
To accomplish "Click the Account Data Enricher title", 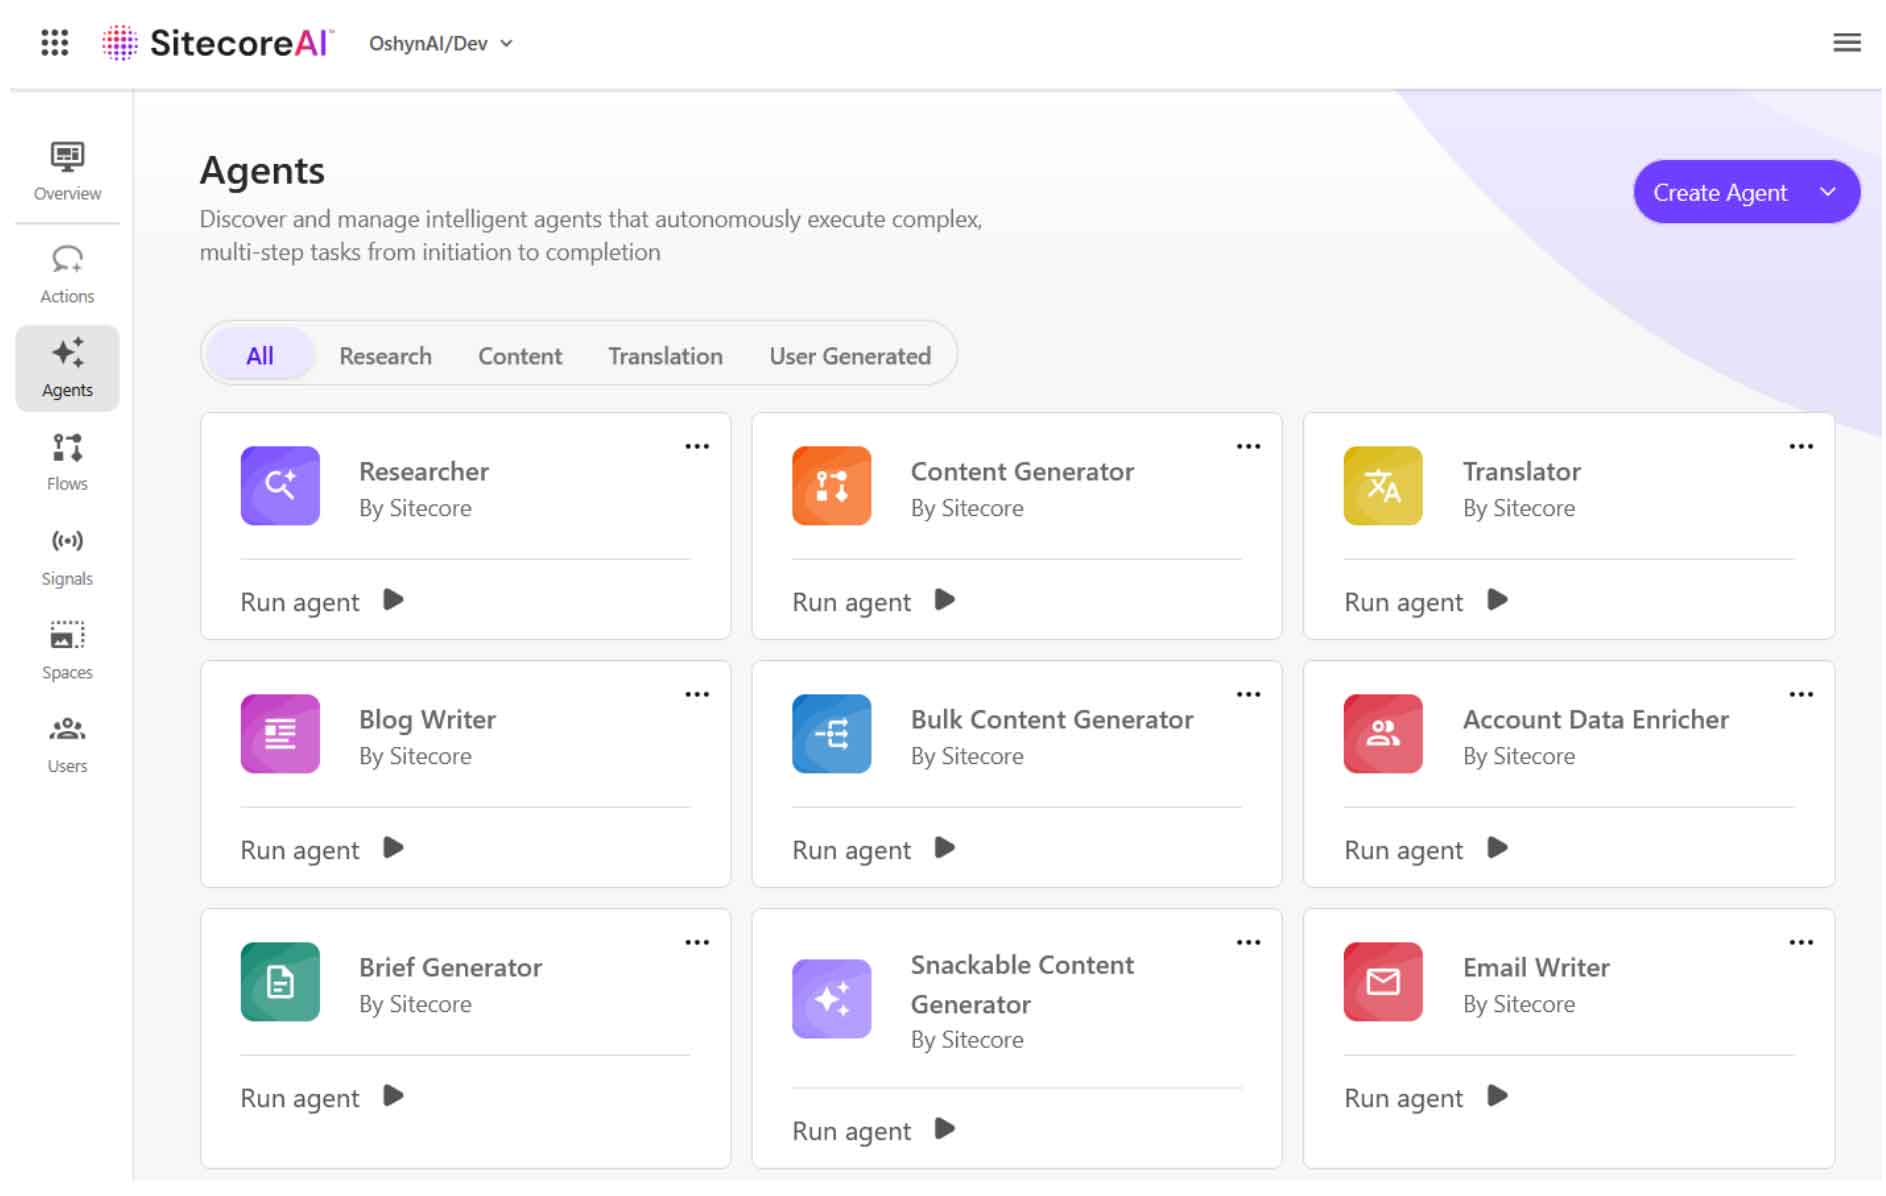I will coord(1595,719).
